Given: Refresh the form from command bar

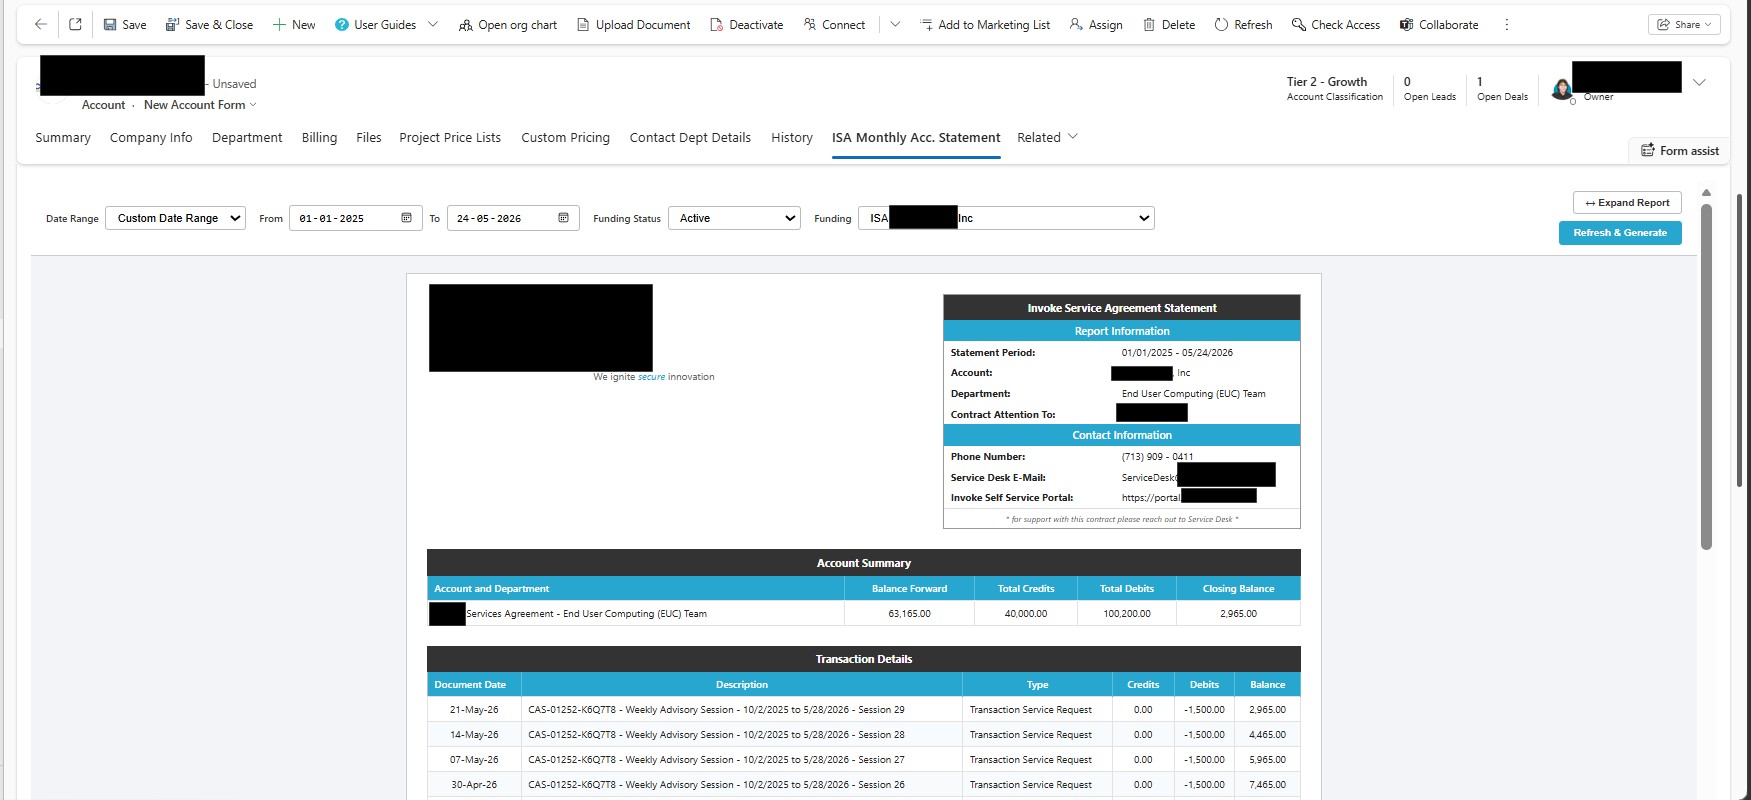Looking at the screenshot, I should [1243, 24].
